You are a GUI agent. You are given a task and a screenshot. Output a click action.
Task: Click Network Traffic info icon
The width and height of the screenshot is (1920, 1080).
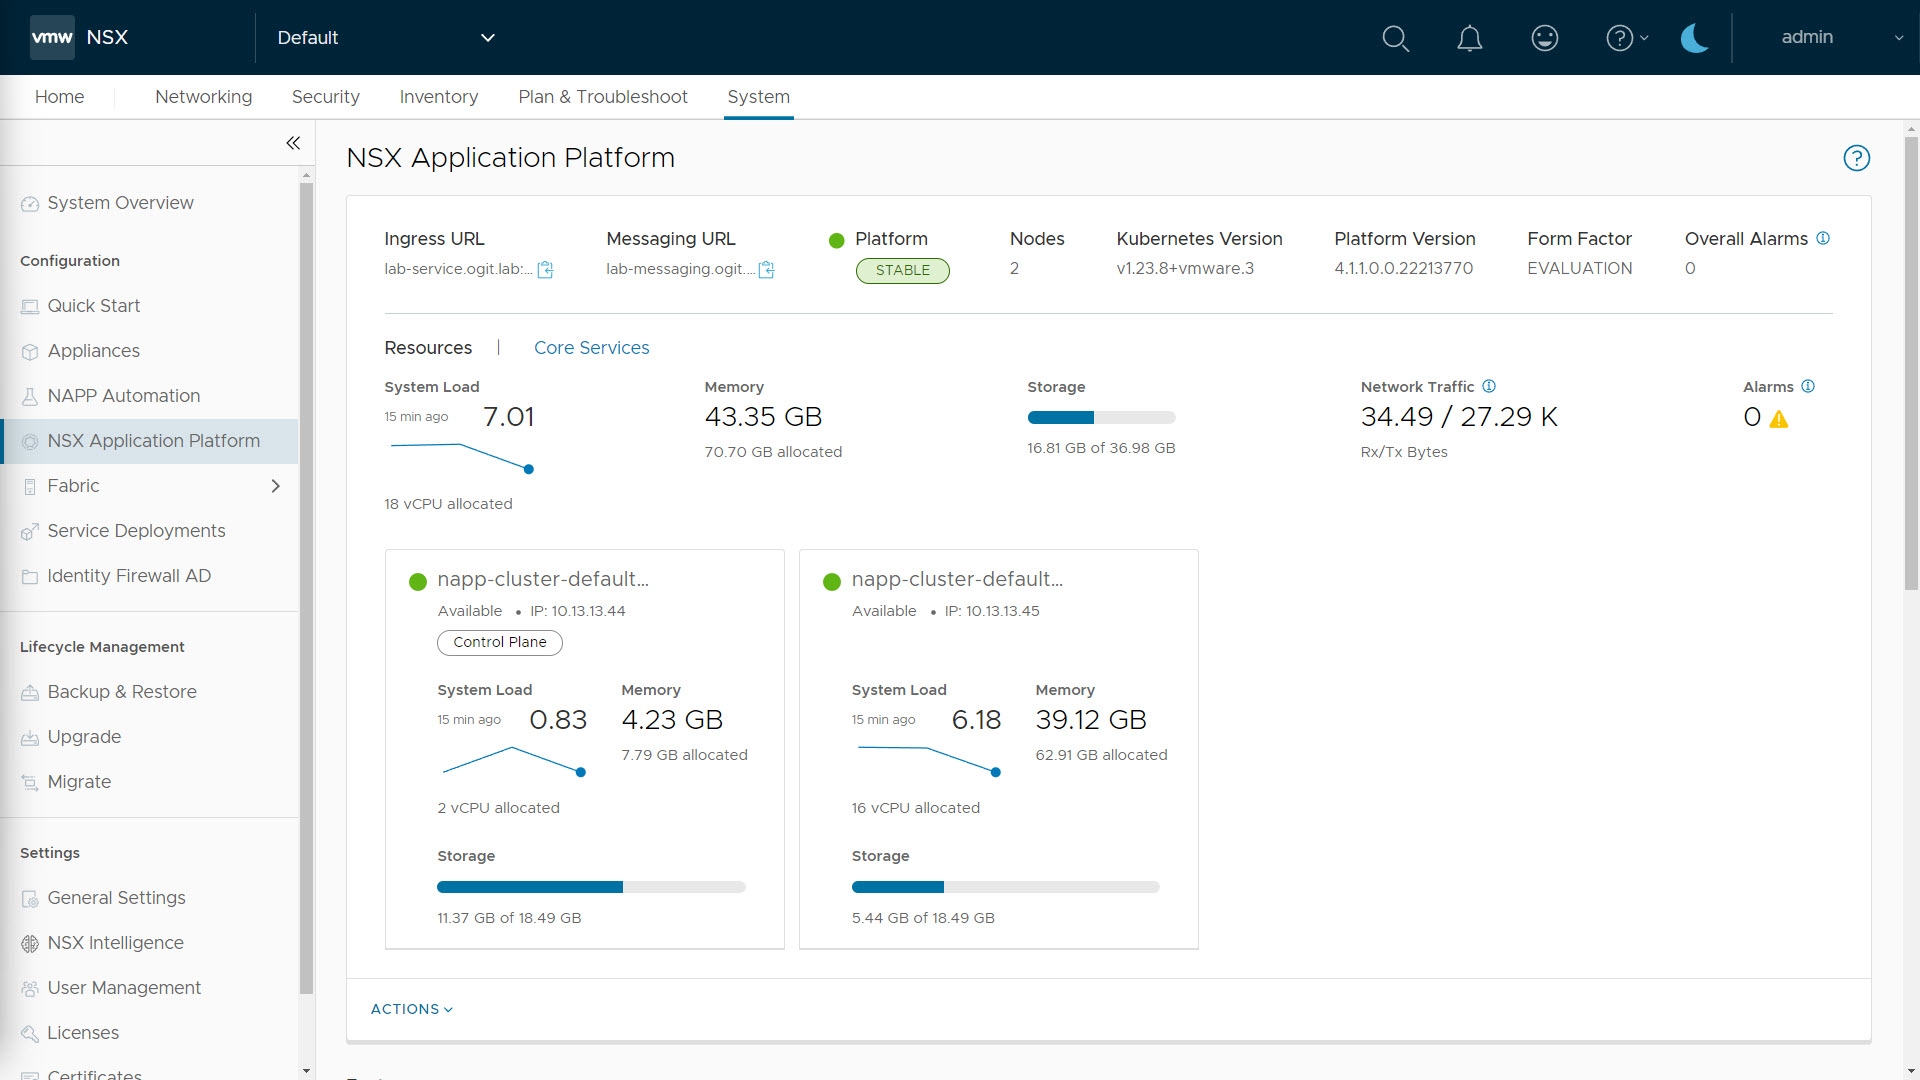tap(1489, 386)
